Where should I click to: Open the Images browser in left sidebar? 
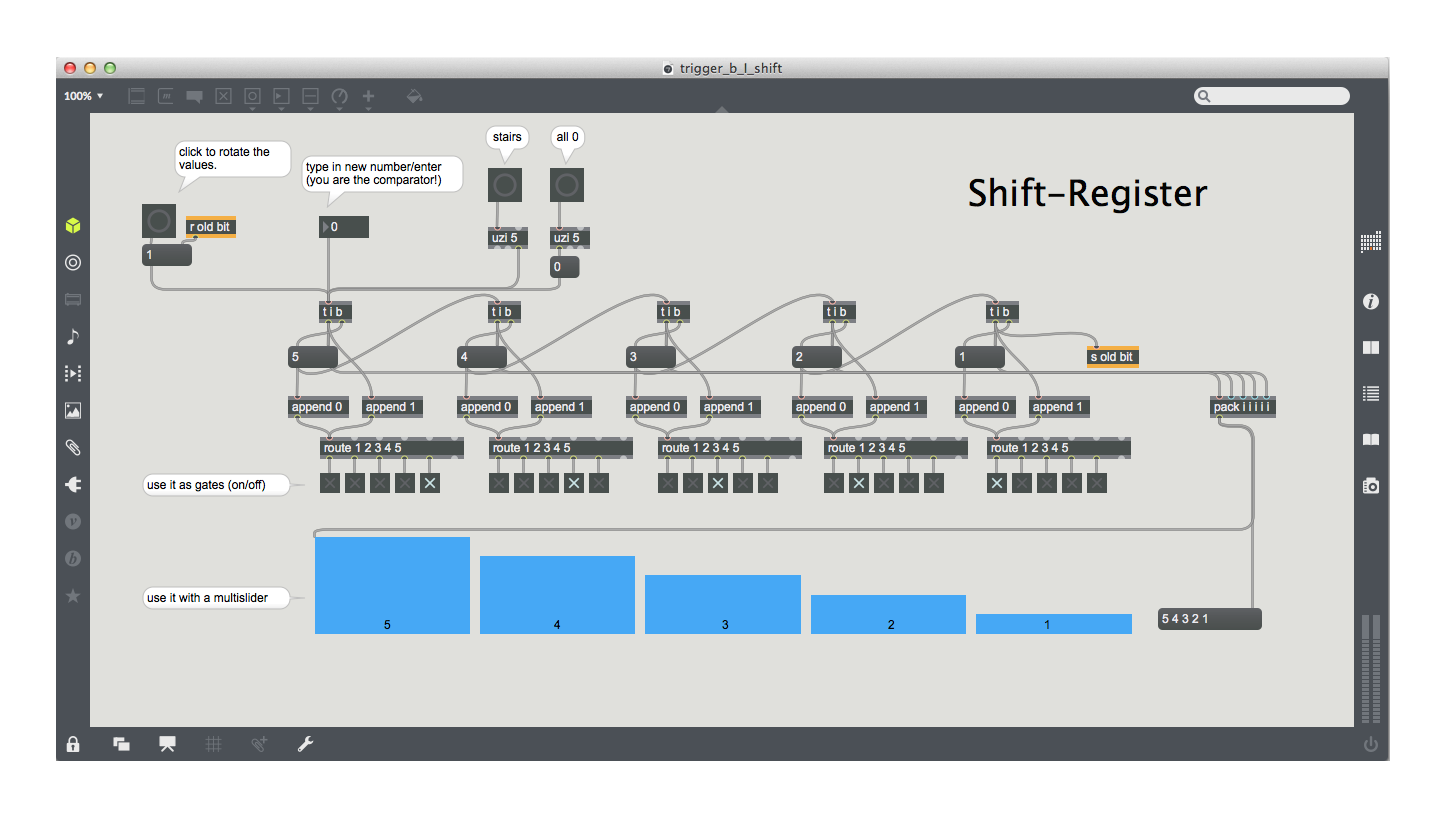[73, 411]
